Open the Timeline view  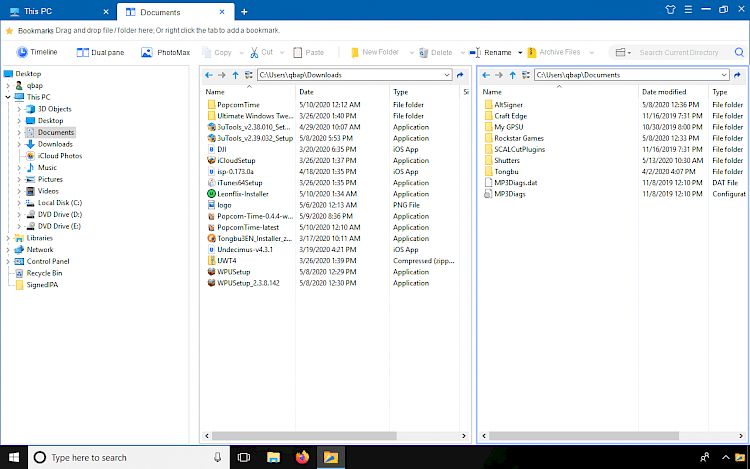pos(37,52)
